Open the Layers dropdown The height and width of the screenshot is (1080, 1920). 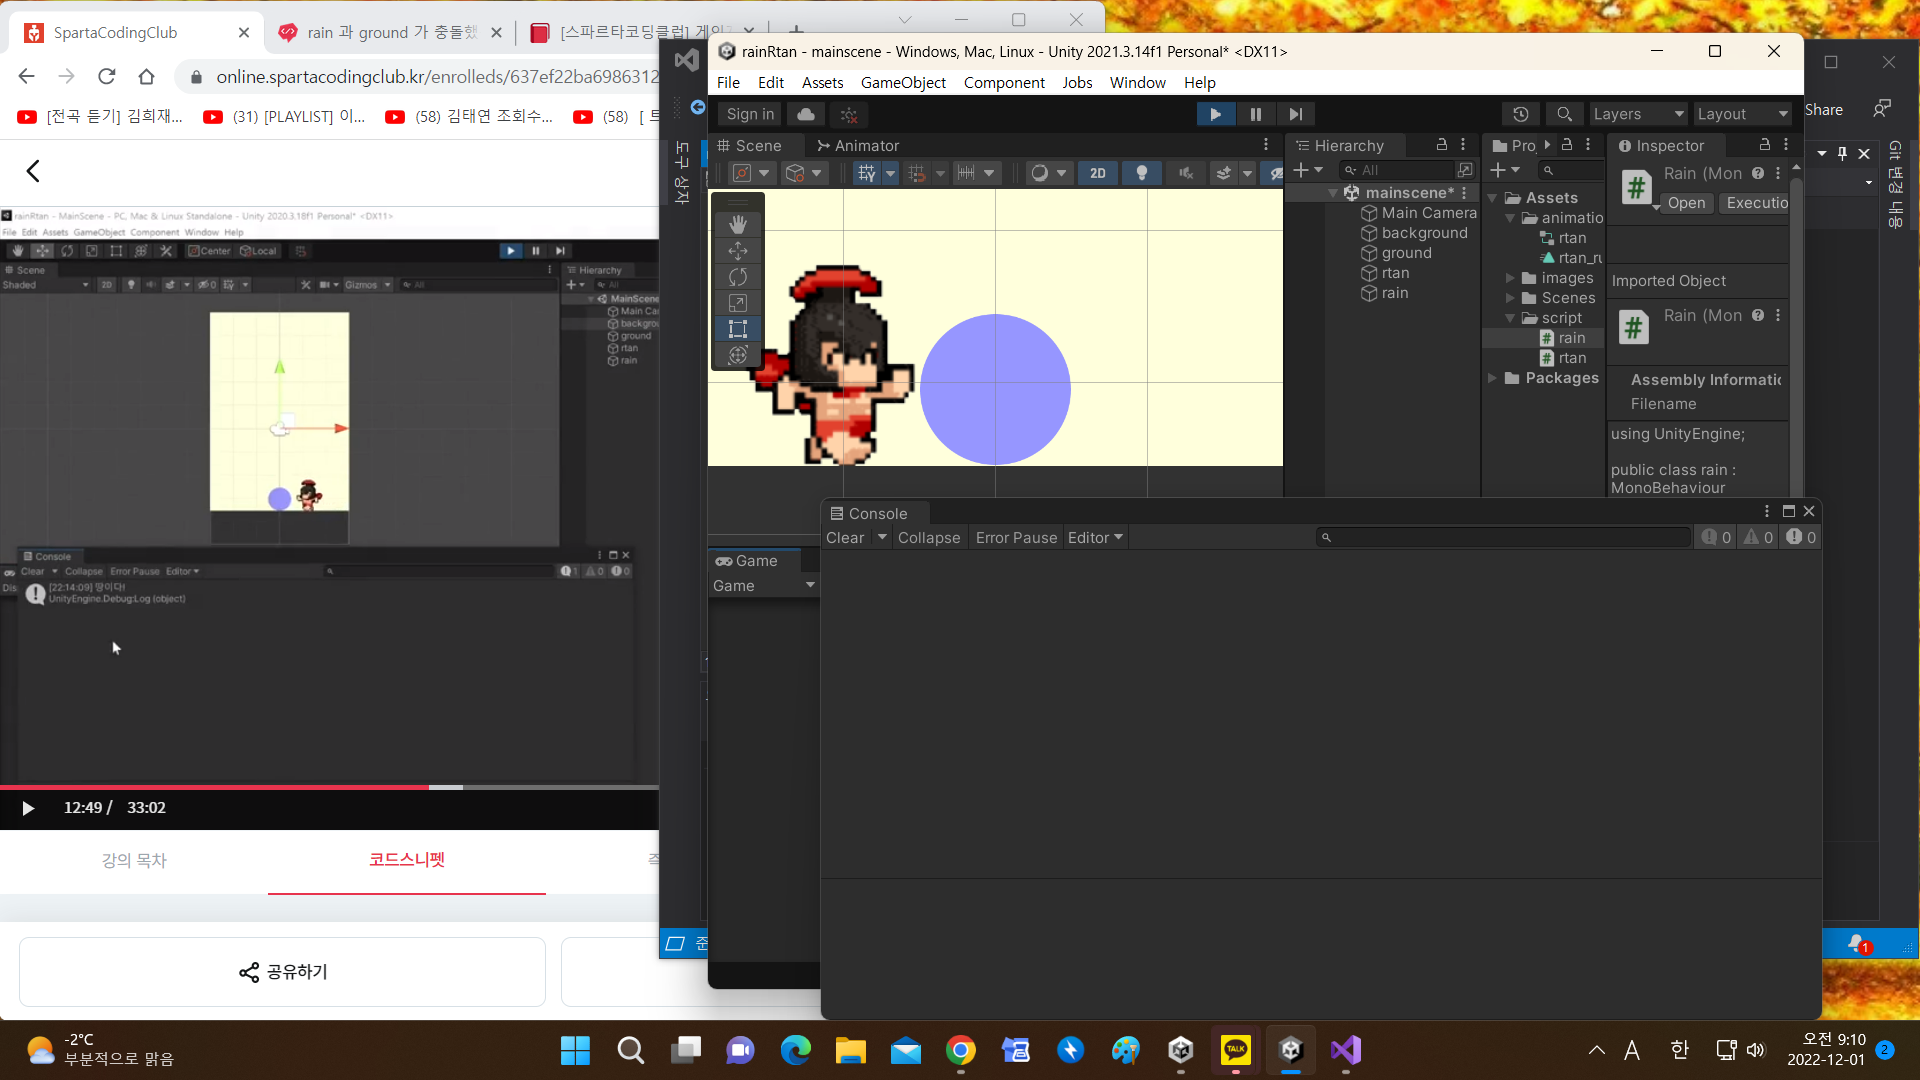pyautogui.click(x=1638, y=114)
